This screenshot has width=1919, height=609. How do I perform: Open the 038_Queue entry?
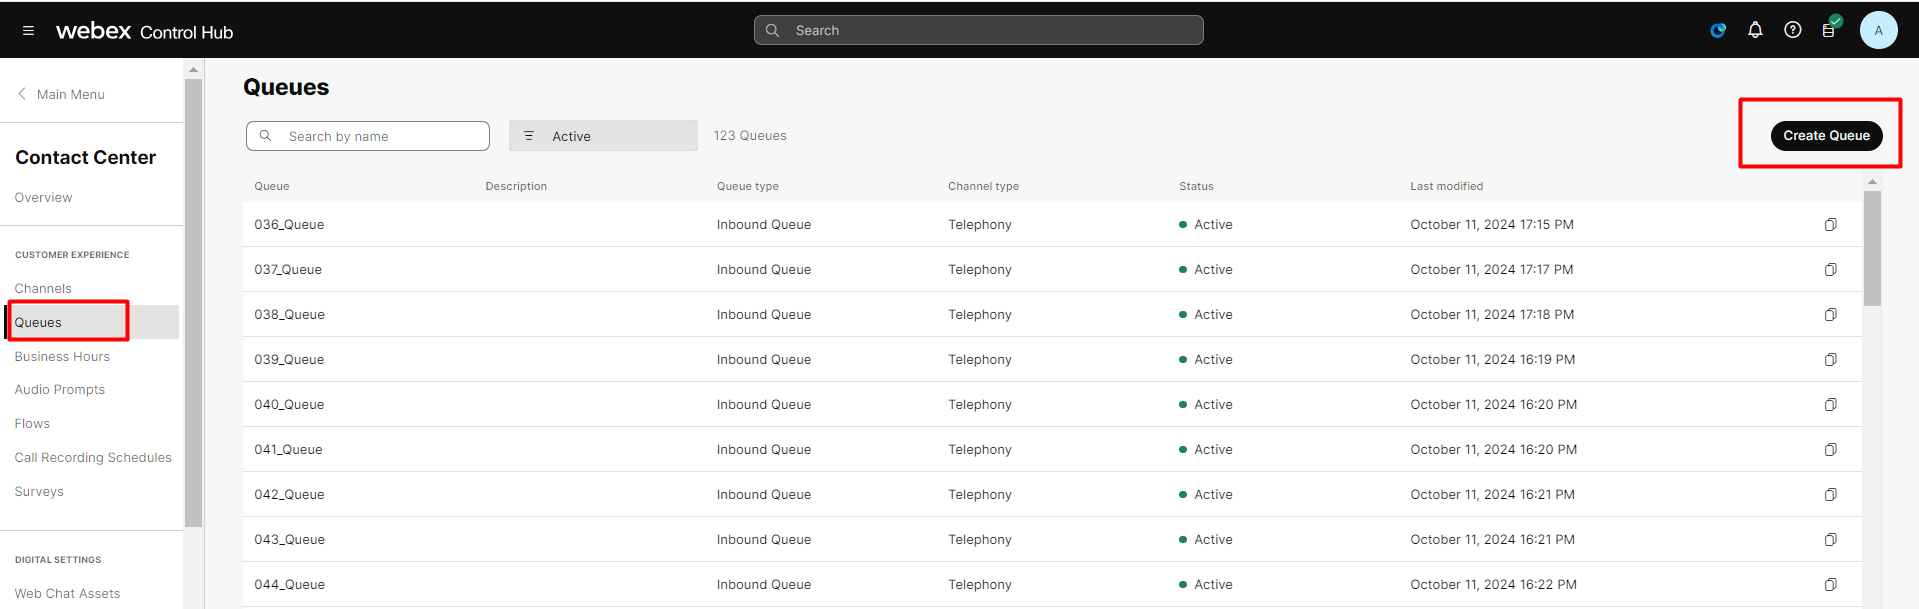click(x=289, y=315)
